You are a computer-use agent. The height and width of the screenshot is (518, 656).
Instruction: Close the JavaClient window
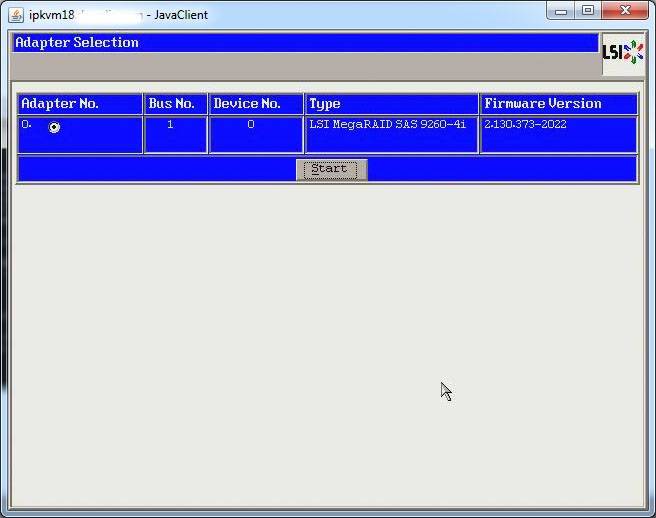click(625, 11)
